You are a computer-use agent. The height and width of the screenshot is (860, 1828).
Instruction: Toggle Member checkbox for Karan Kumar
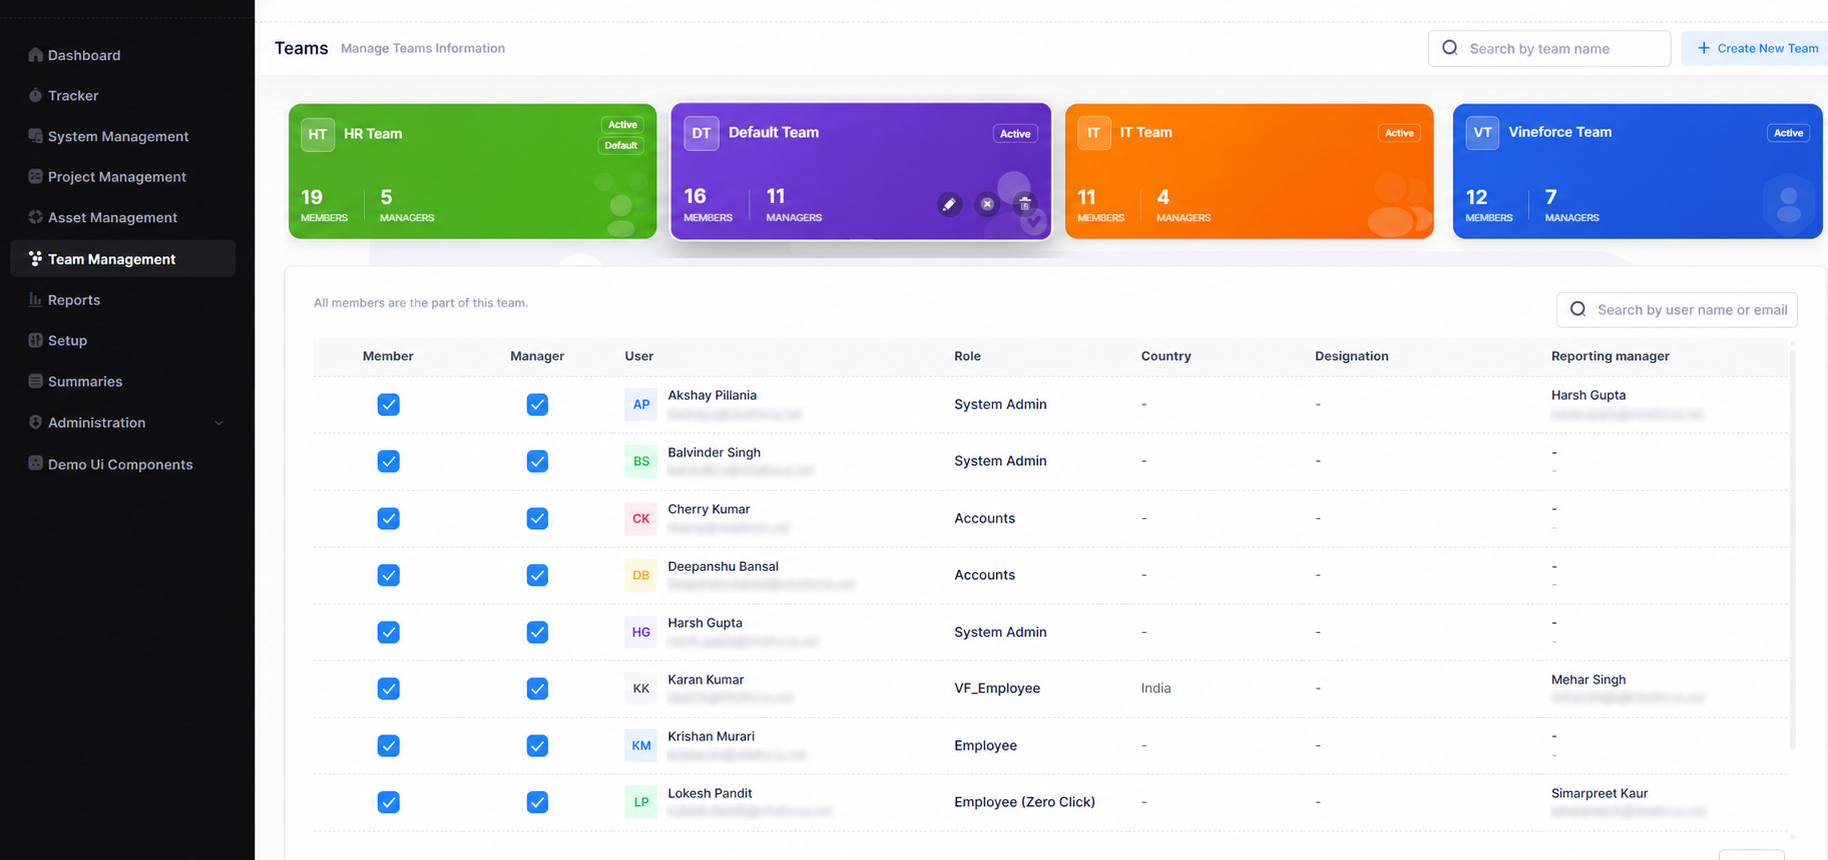[388, 688]
